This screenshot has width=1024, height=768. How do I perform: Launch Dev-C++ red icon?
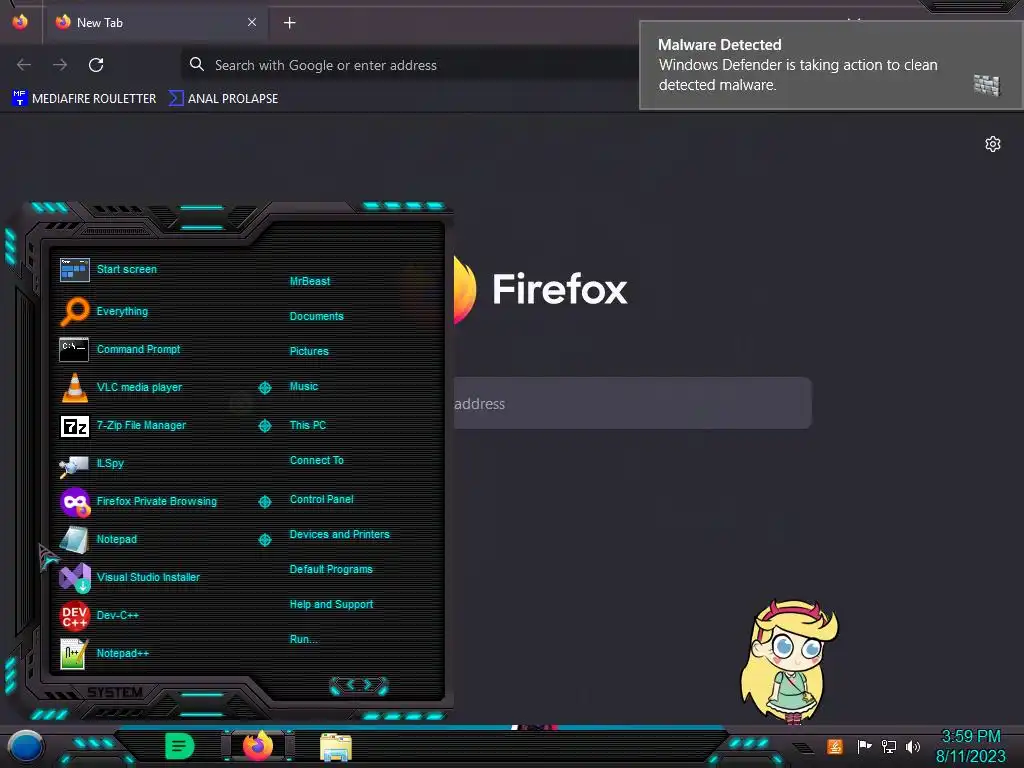[74, 615]
